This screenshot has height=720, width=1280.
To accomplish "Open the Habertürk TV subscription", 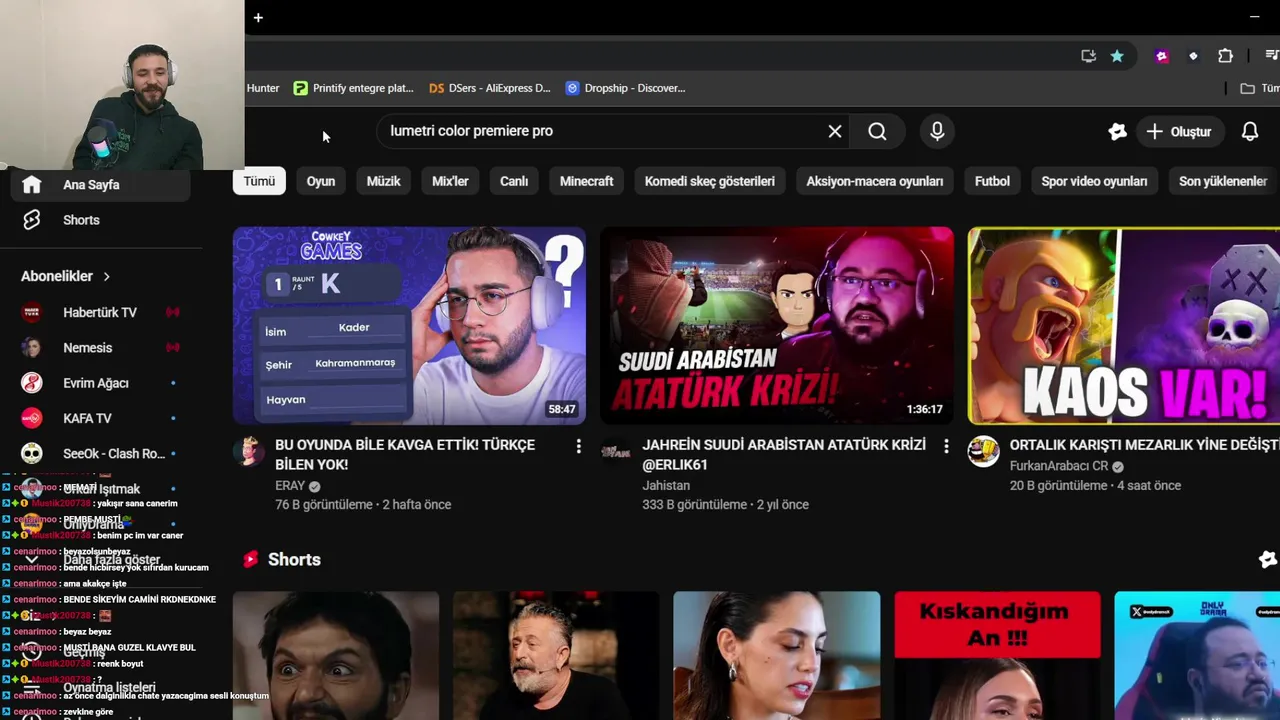I will pyautogui.click(x=100, y=312).
